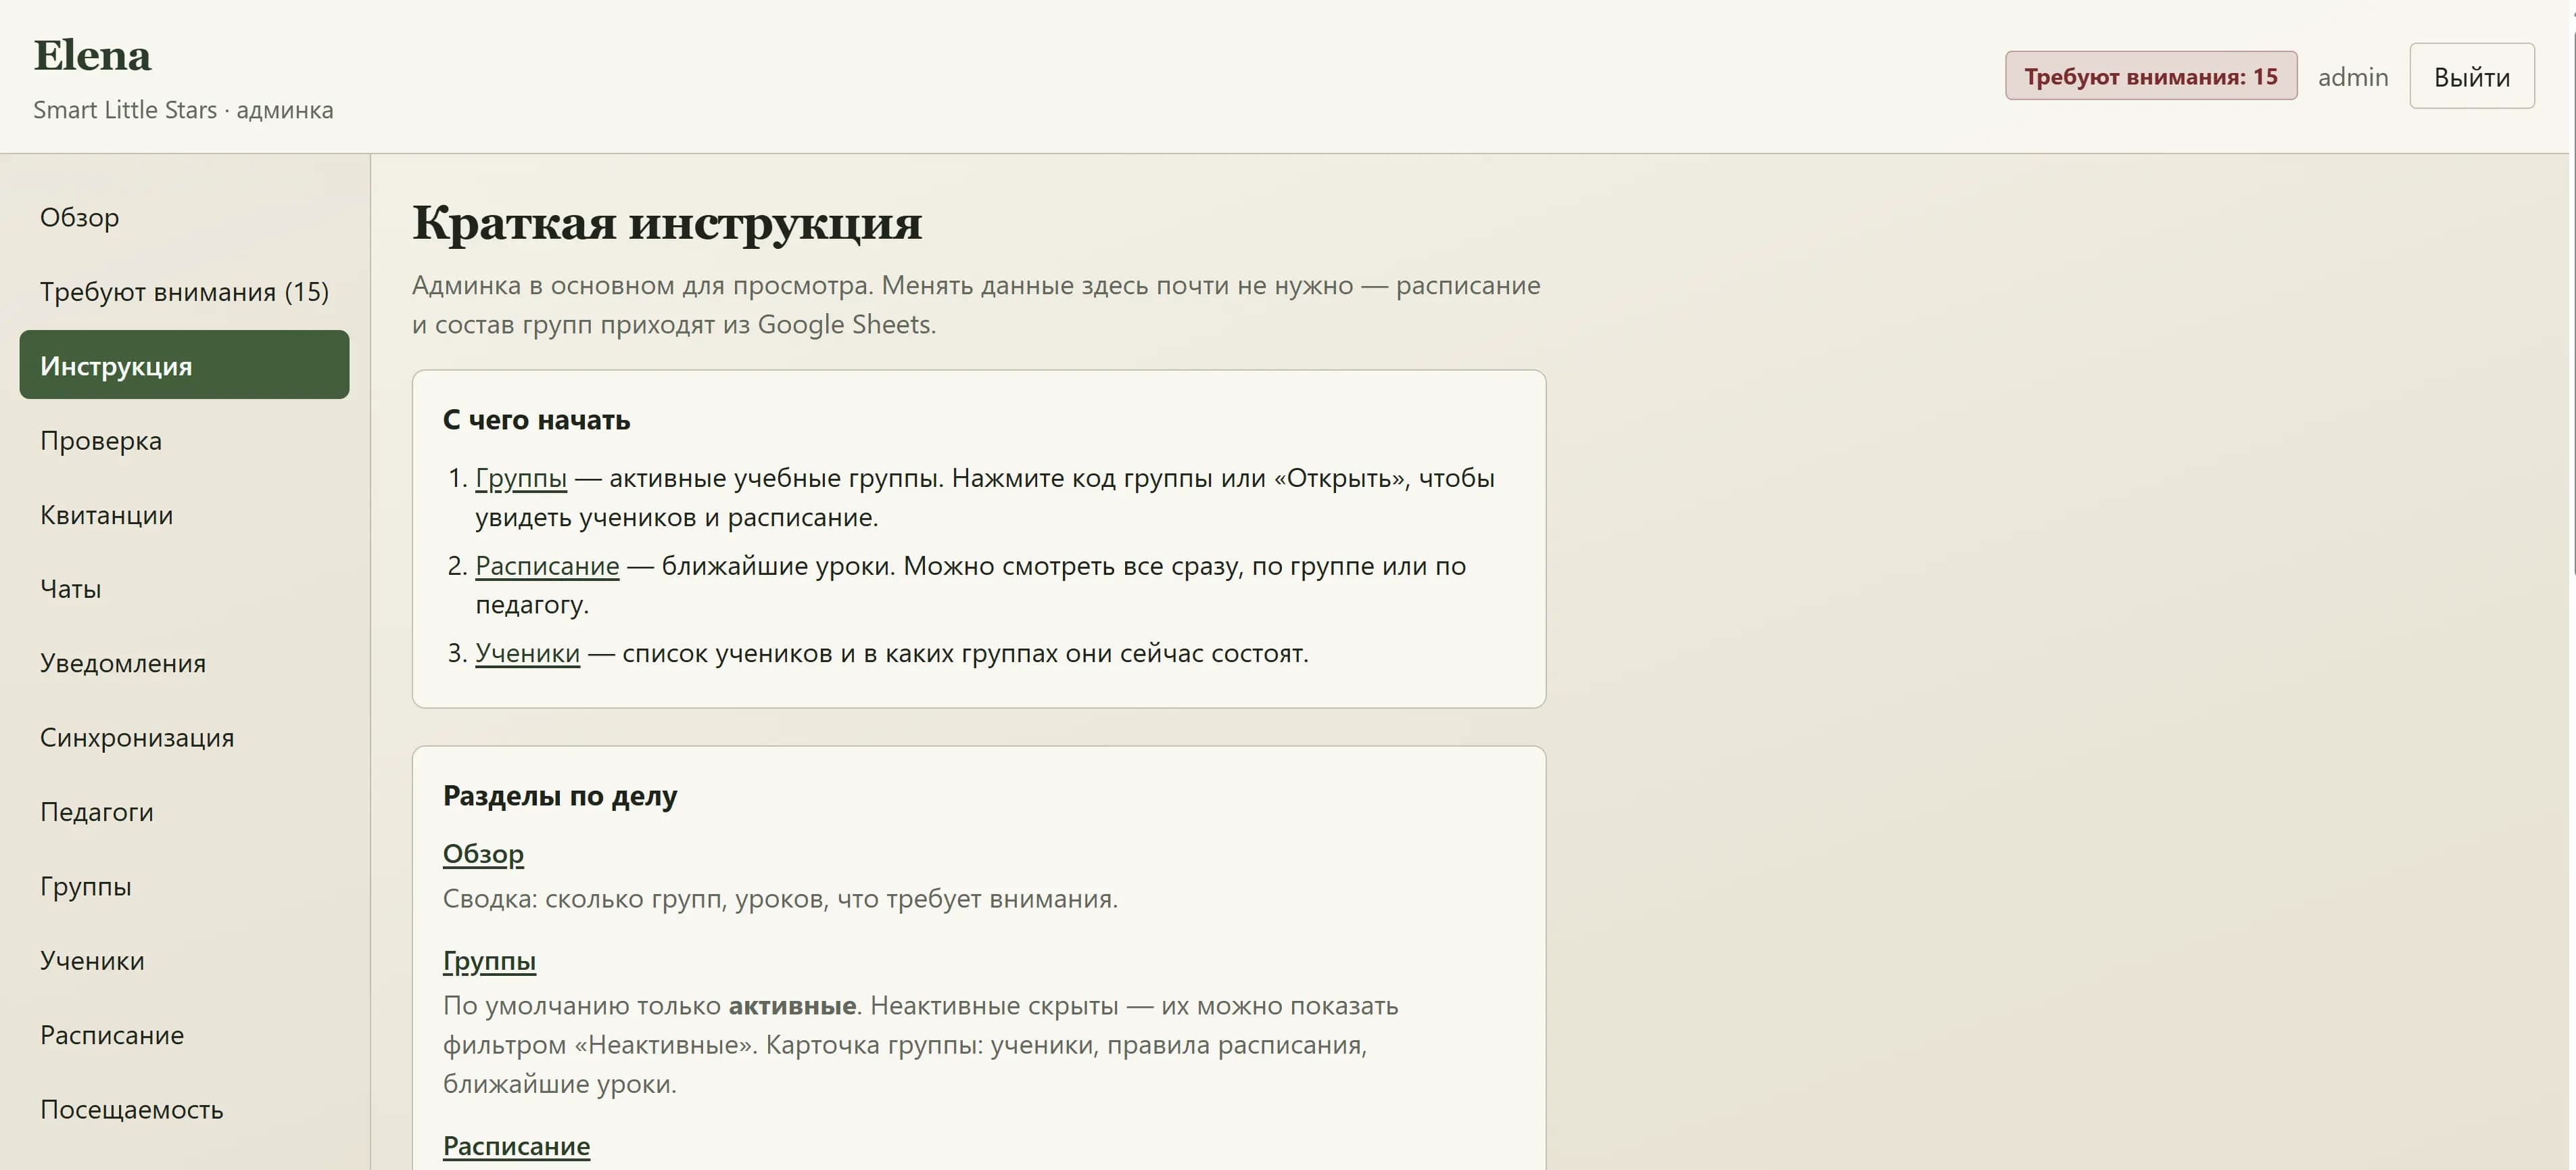The height and width of the screenshot is (1170, 2576).
Task: Open the Обзор sidebar section
Action: [184, 217]
